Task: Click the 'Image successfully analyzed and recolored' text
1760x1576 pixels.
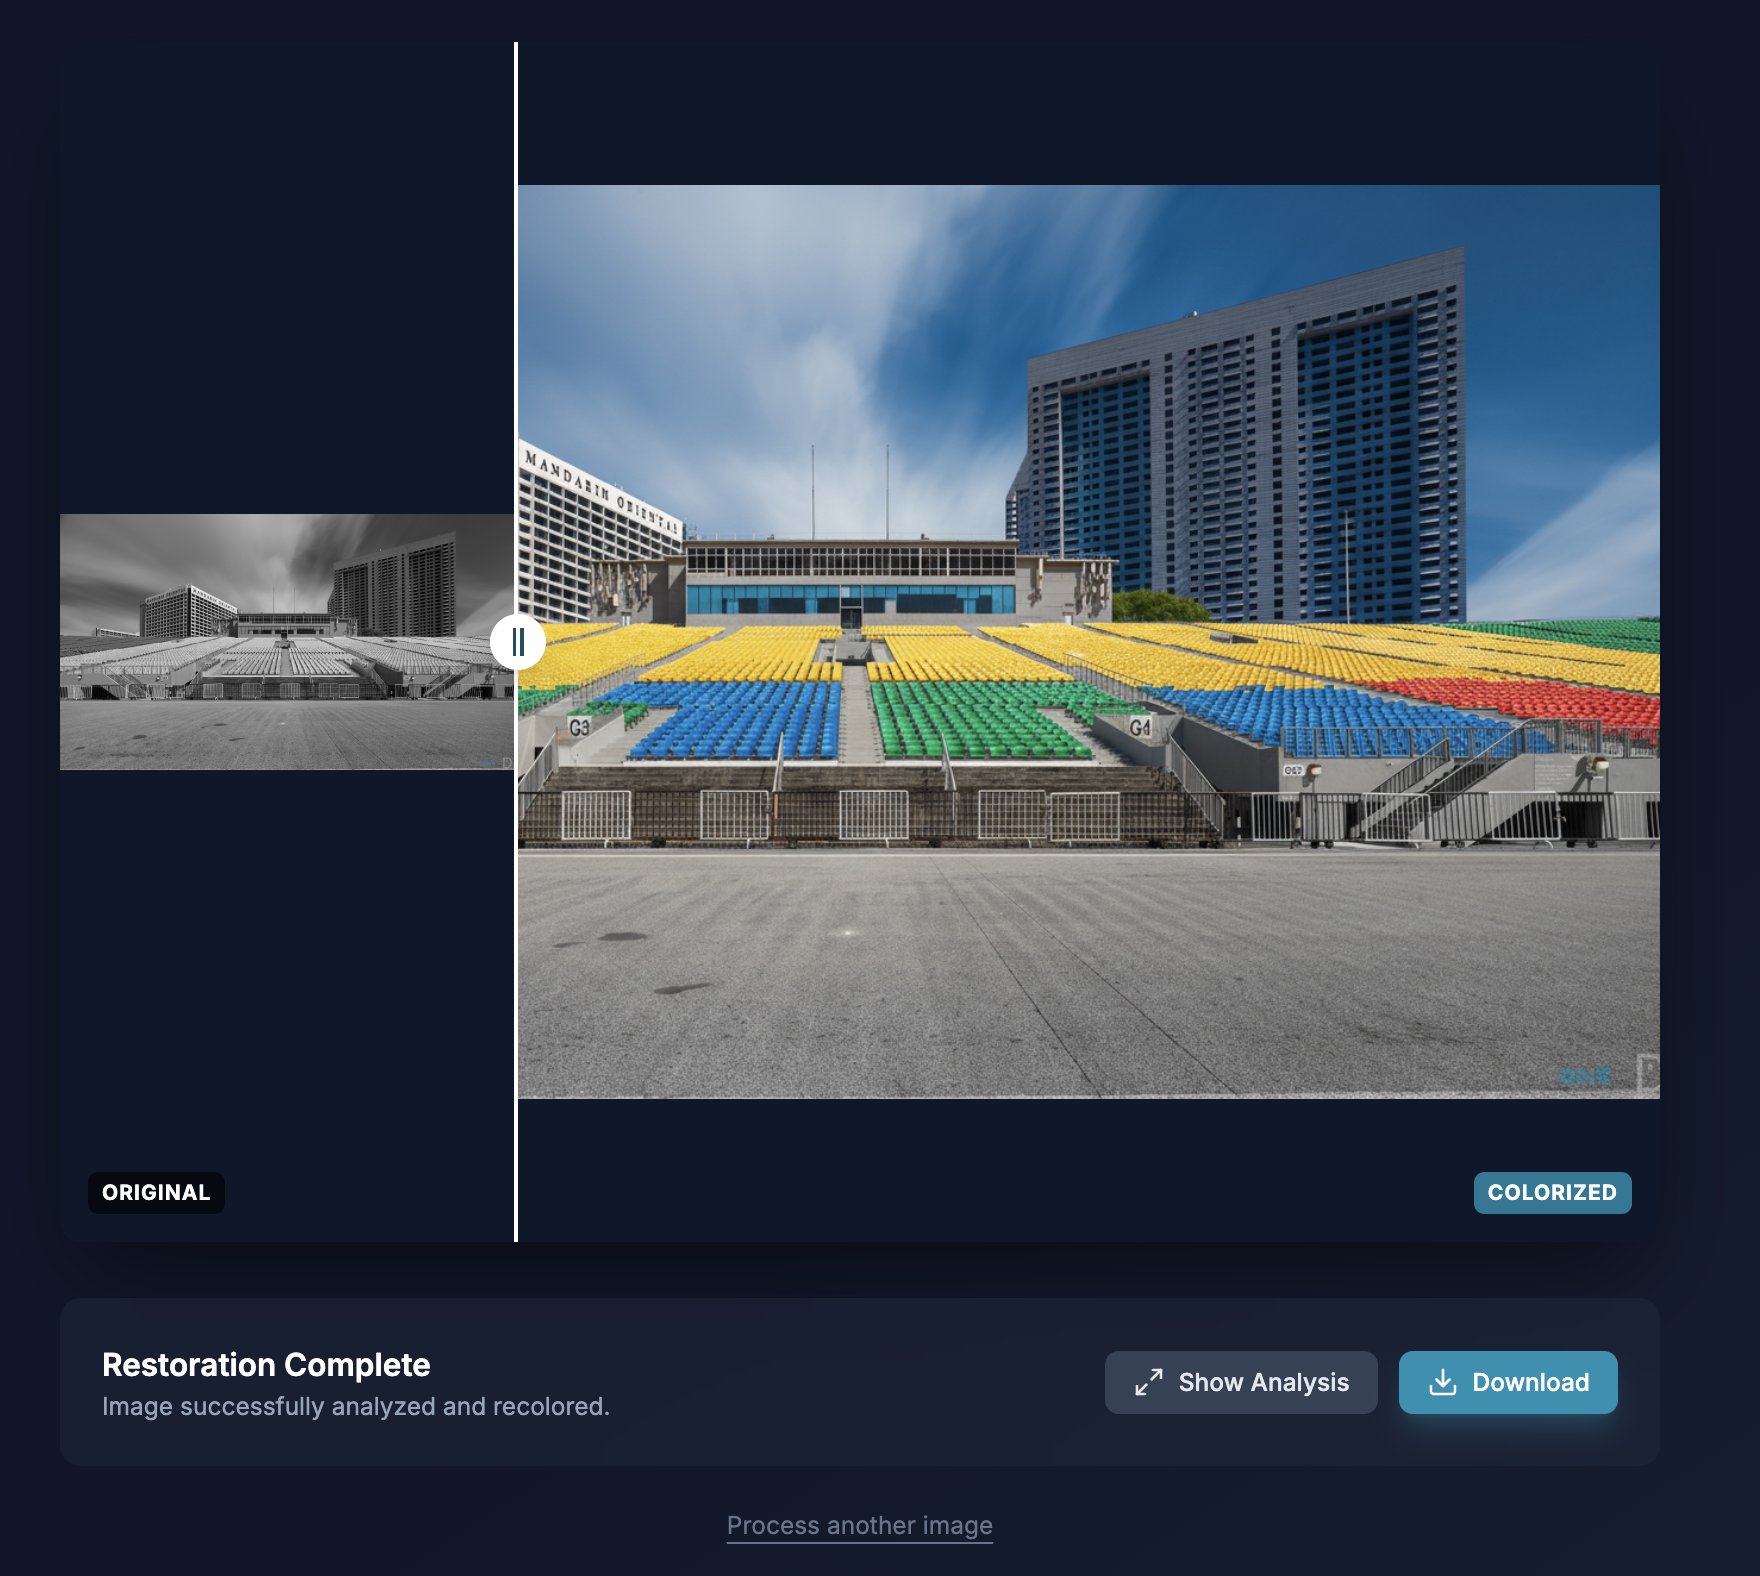Action: coord(355,1406)
